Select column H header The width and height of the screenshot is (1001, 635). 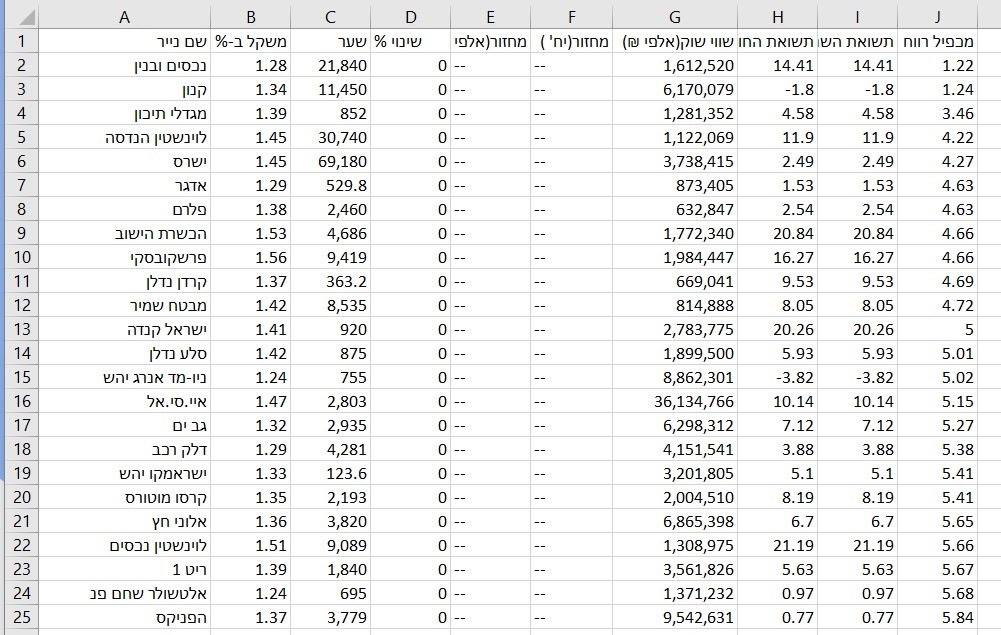777,17
